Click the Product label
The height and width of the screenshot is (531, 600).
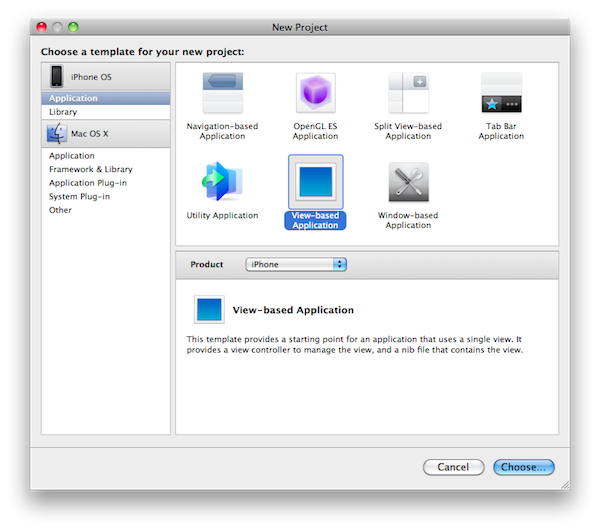207,264
